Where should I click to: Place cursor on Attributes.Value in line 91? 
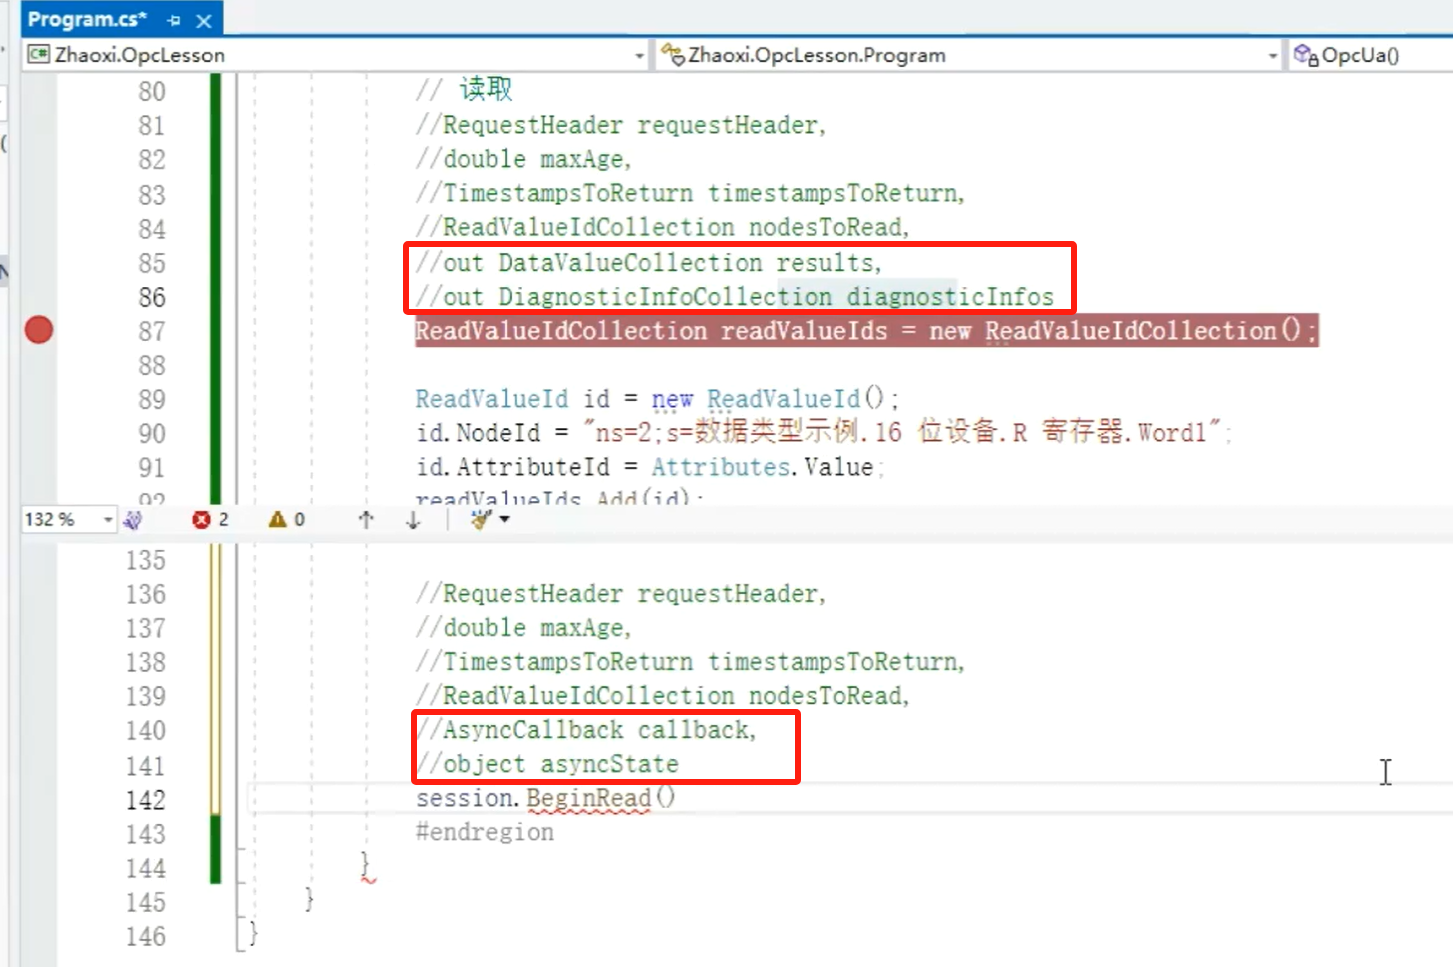click(762, 467)
